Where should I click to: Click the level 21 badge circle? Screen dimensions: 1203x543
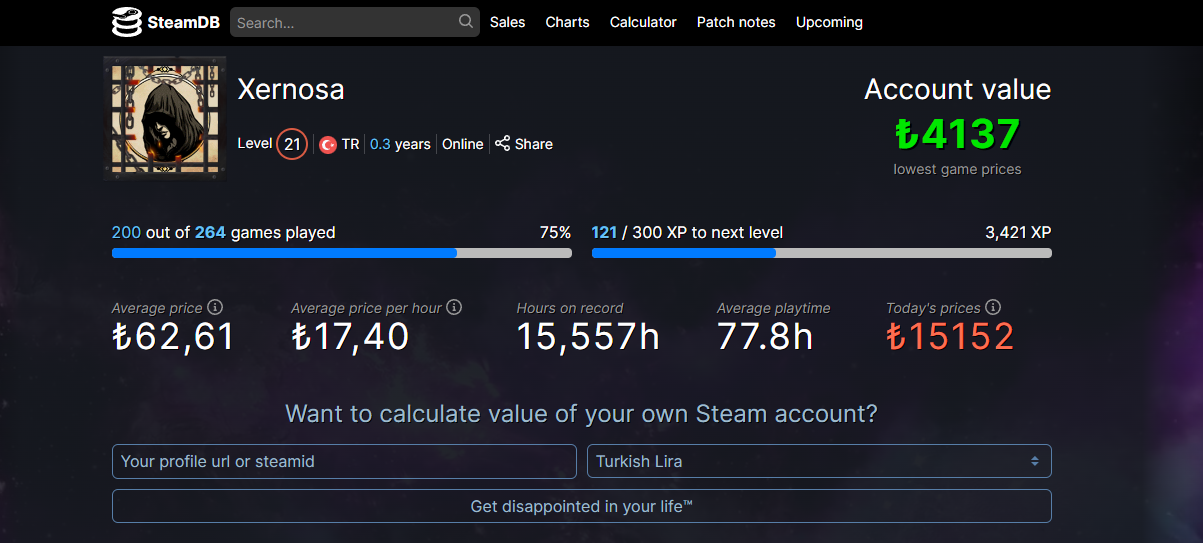(x=292, y=144)
